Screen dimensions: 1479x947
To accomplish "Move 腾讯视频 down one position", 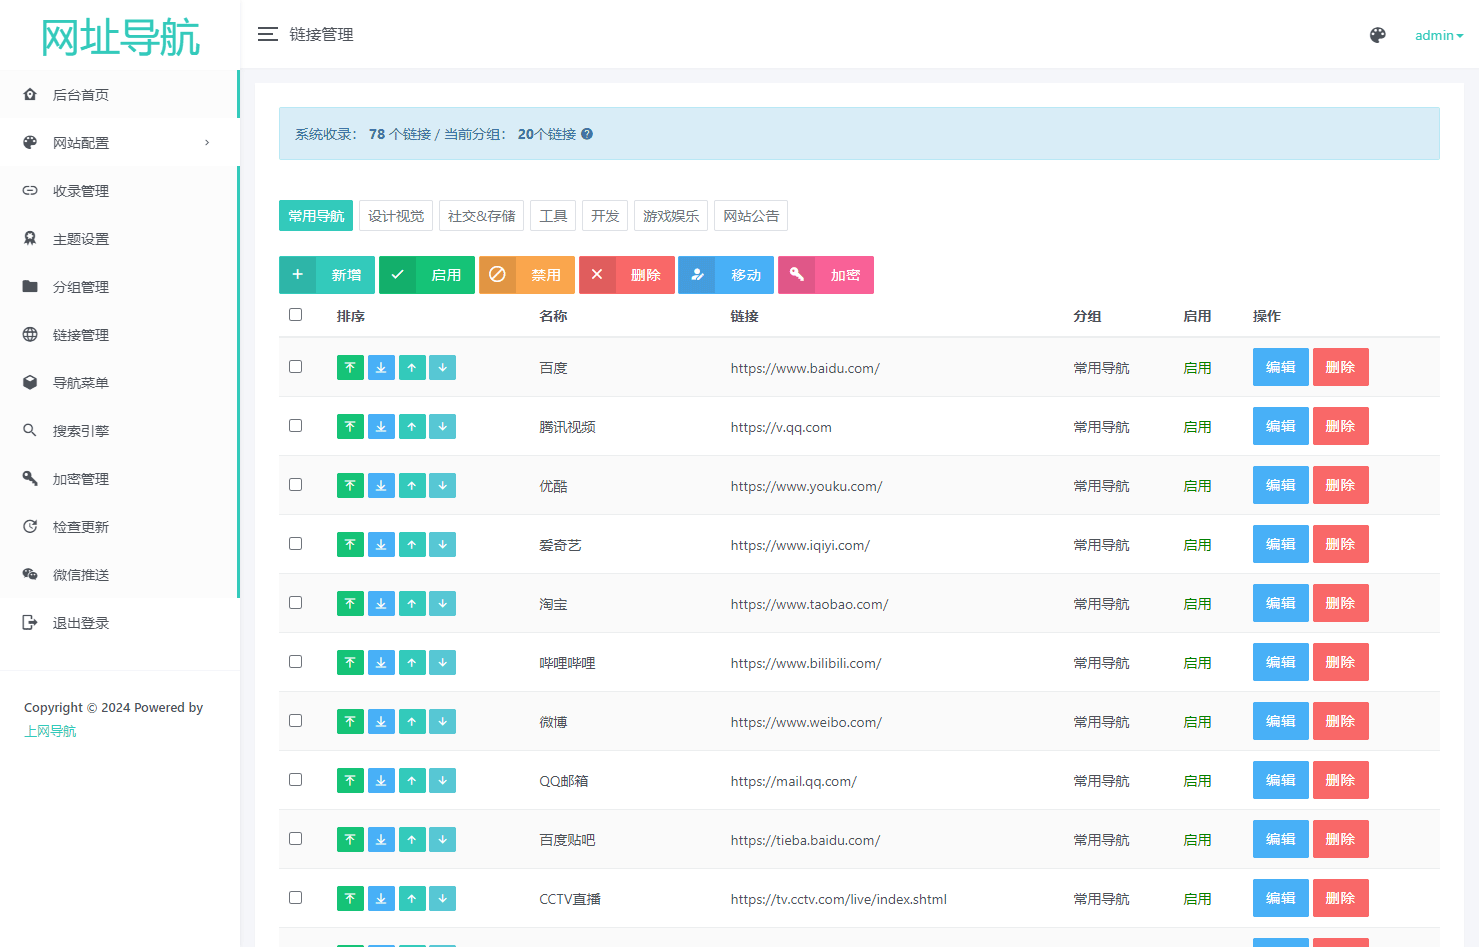I will pos(443,427).
